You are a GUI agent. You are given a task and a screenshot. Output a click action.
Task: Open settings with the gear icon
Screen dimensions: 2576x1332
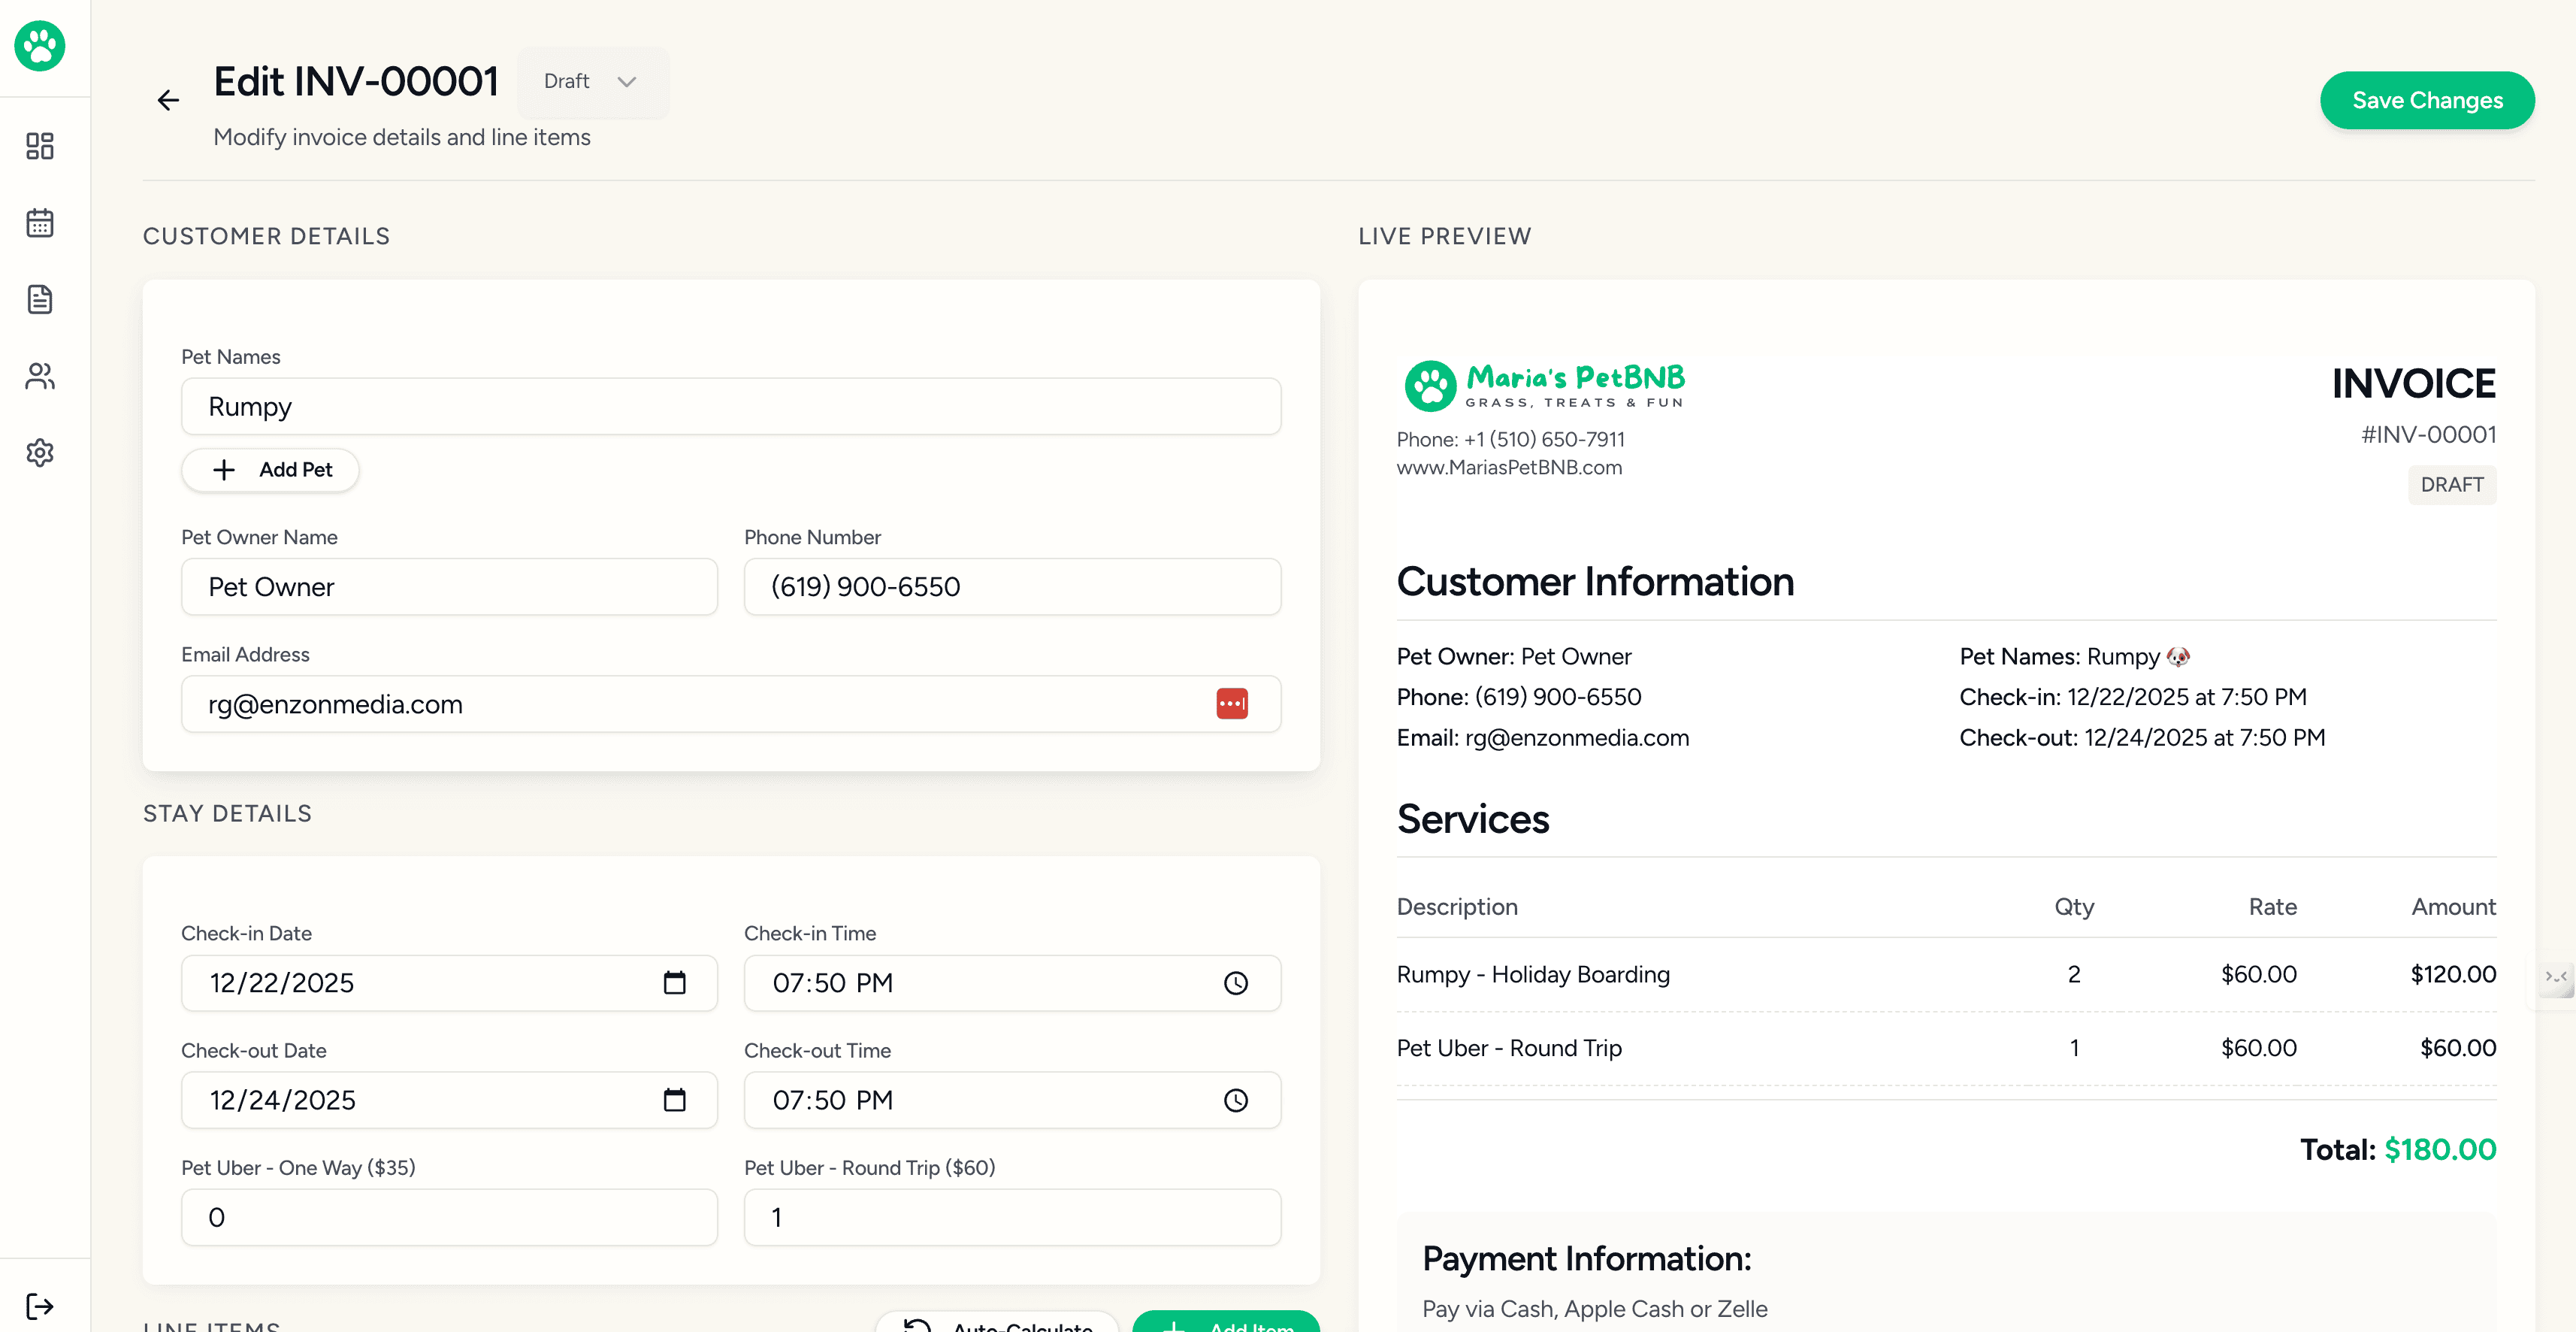point(39,452)
